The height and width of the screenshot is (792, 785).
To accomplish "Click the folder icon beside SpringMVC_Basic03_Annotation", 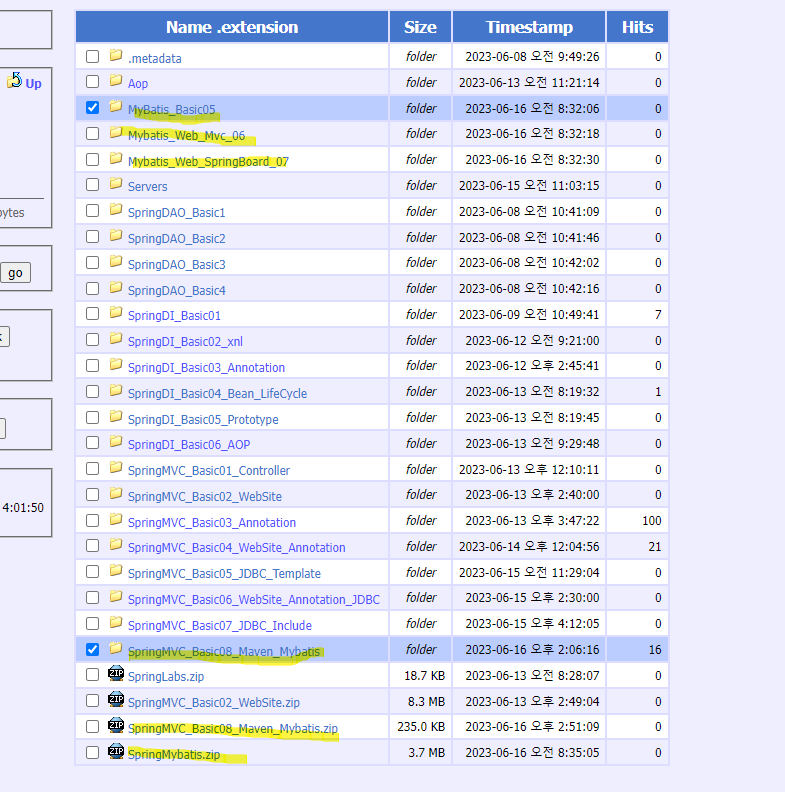I will click(x=116, y=519).
